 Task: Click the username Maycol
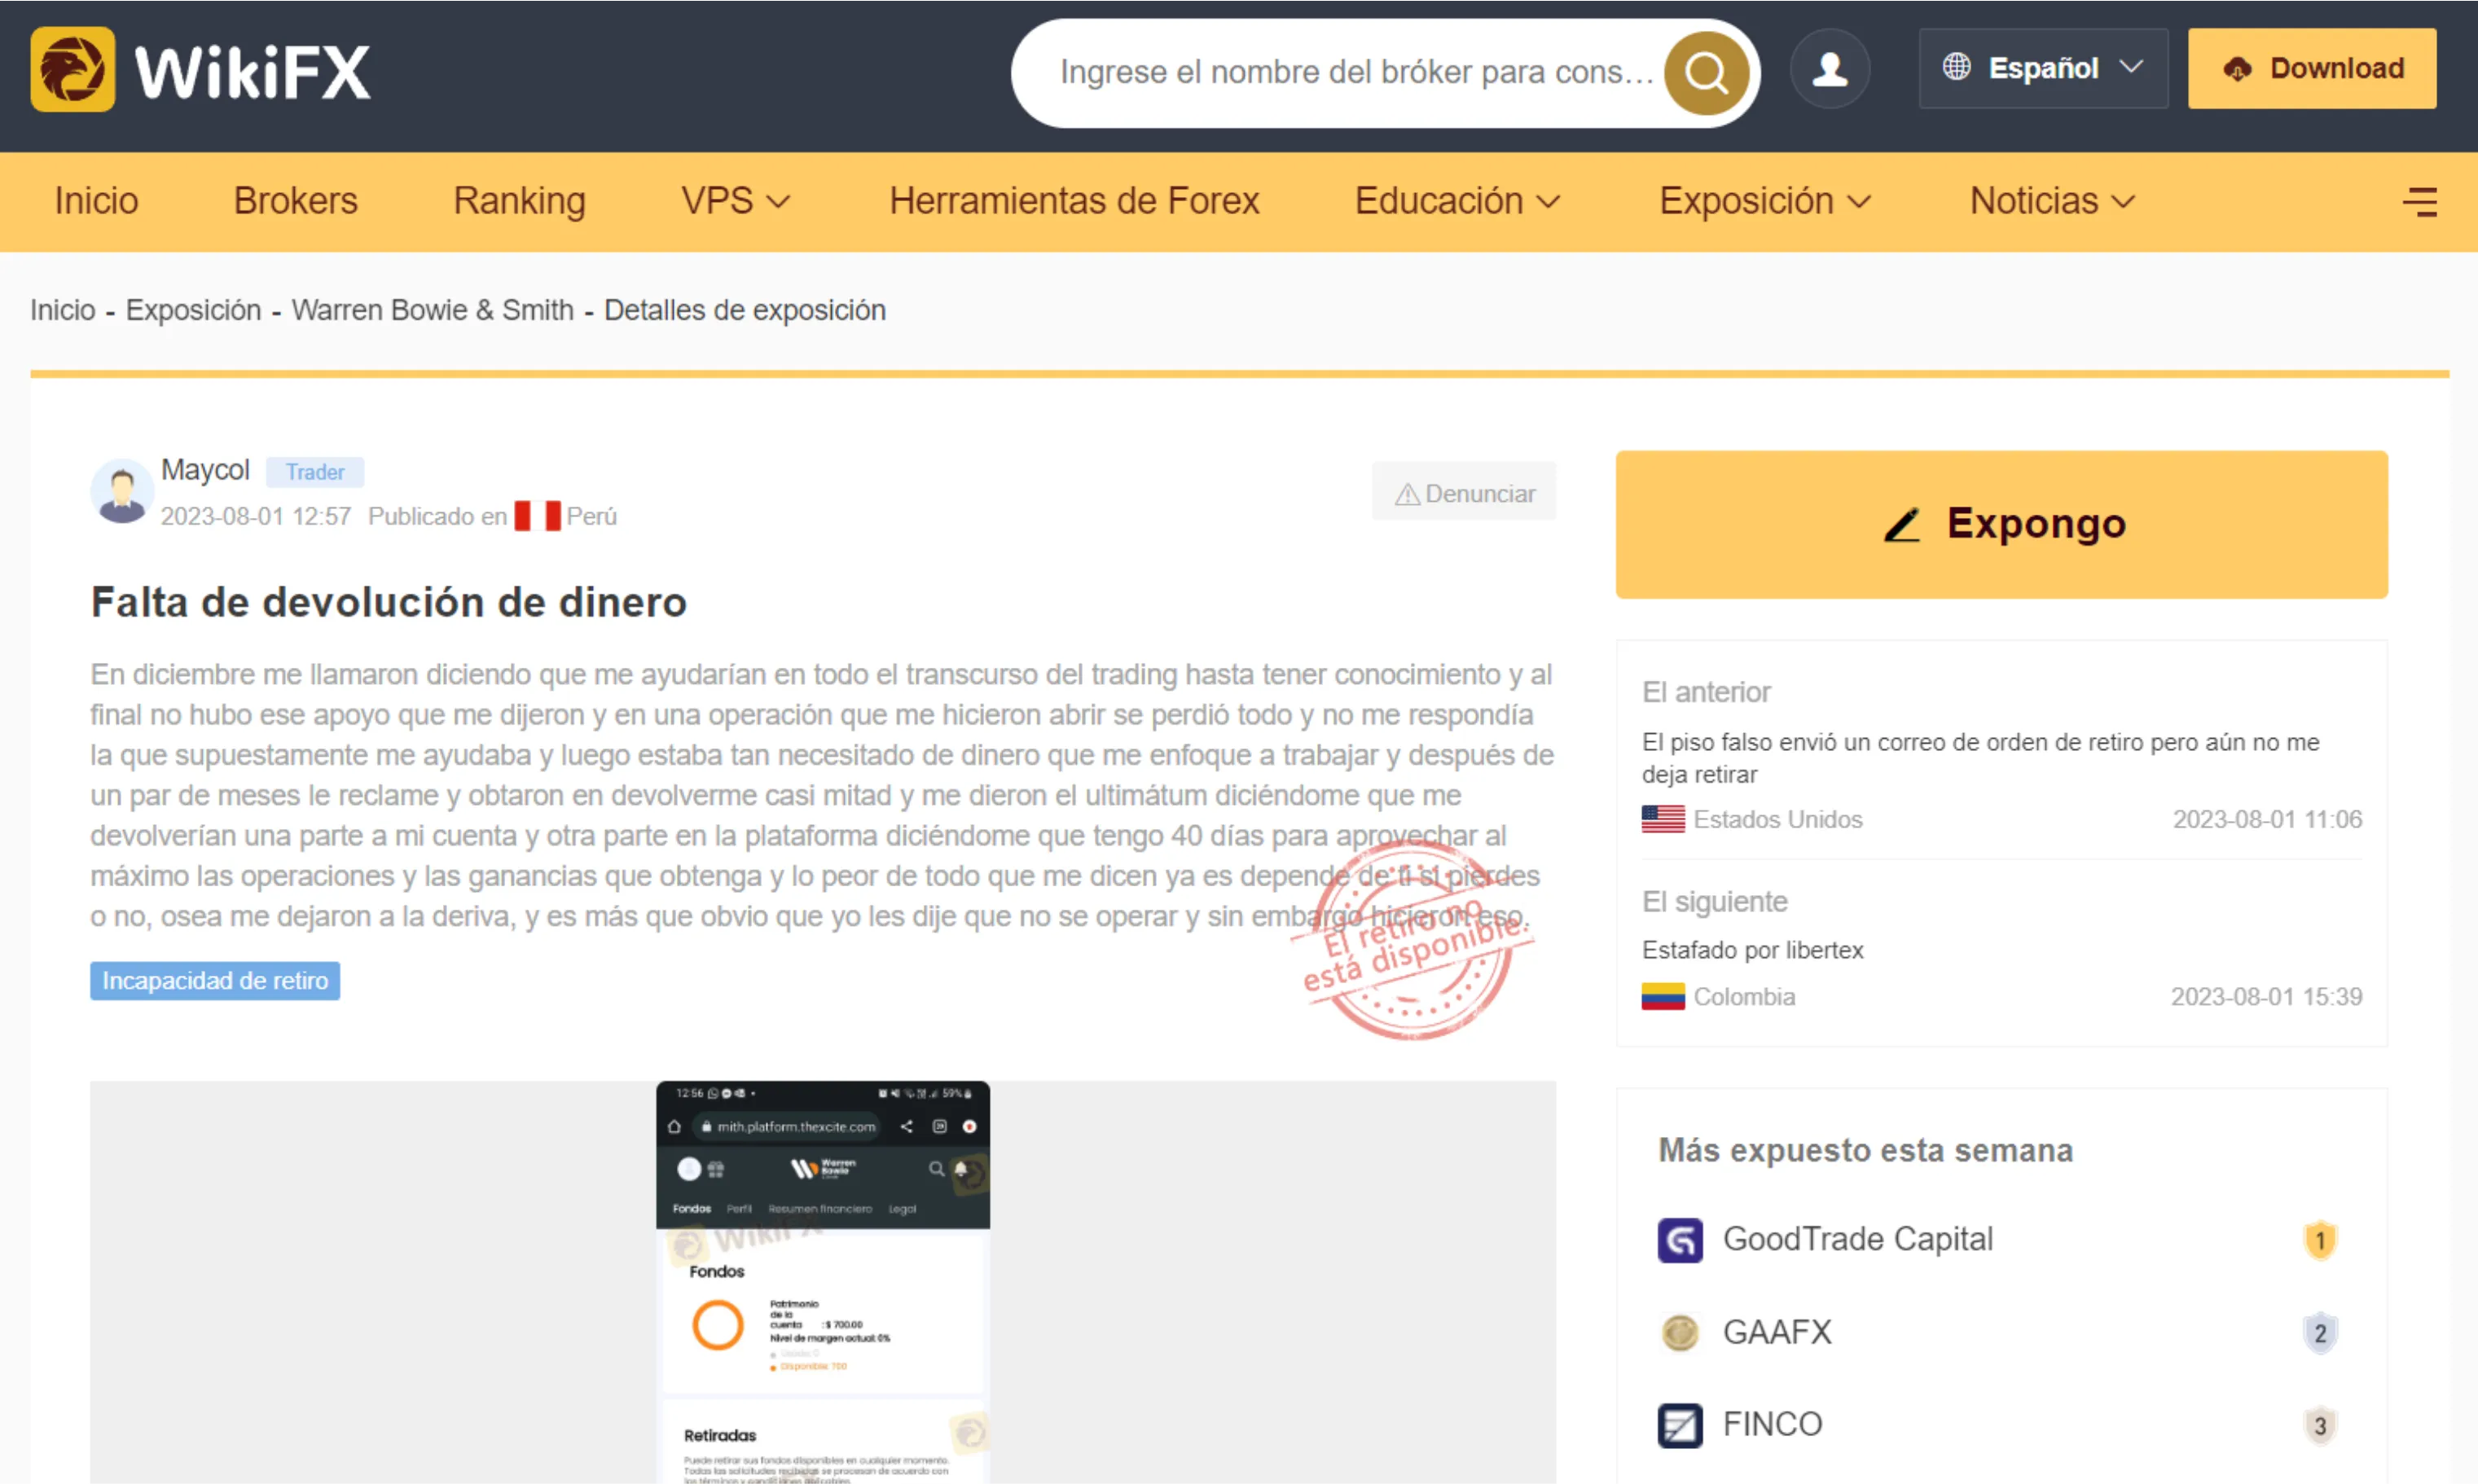click(x=205, y=469)
